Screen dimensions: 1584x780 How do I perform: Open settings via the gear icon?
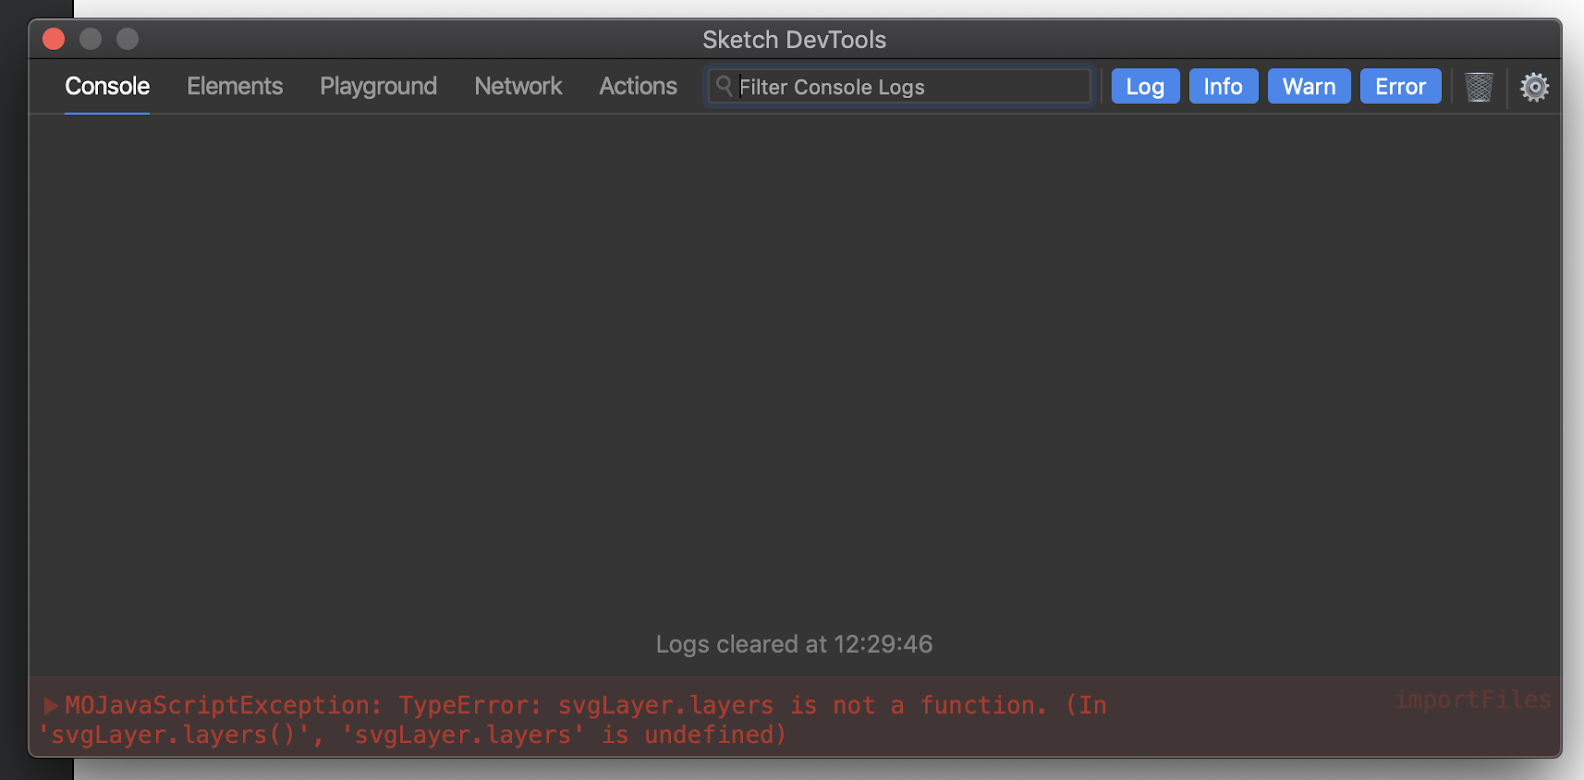(1534, 87)
